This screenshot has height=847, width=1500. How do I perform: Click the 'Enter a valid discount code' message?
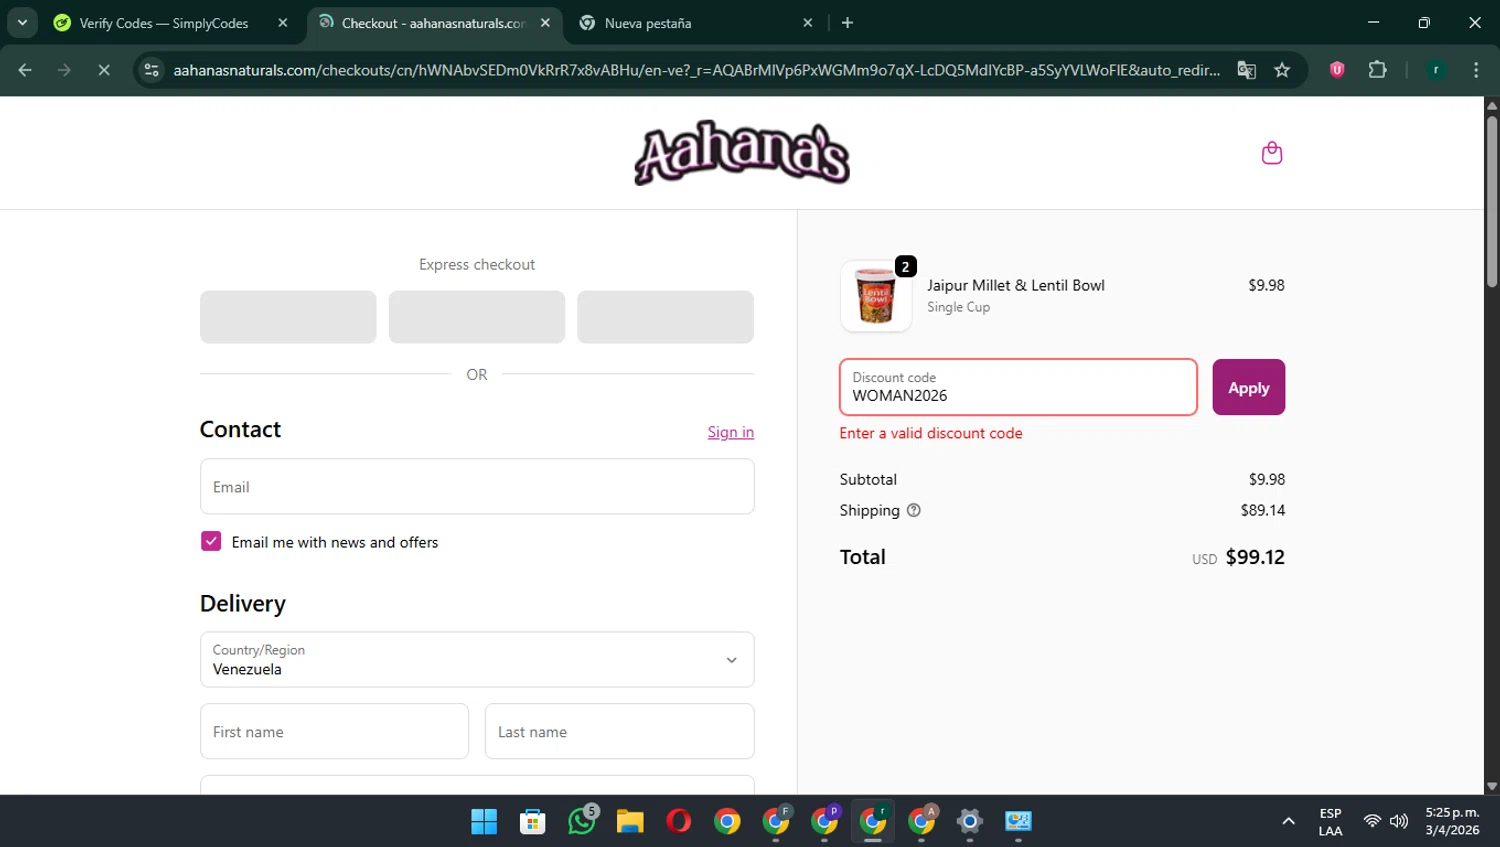[x=931, y=433]
